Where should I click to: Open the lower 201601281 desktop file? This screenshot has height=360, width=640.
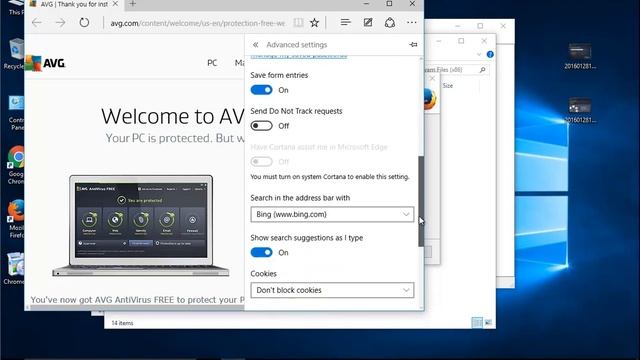[580, 110]
